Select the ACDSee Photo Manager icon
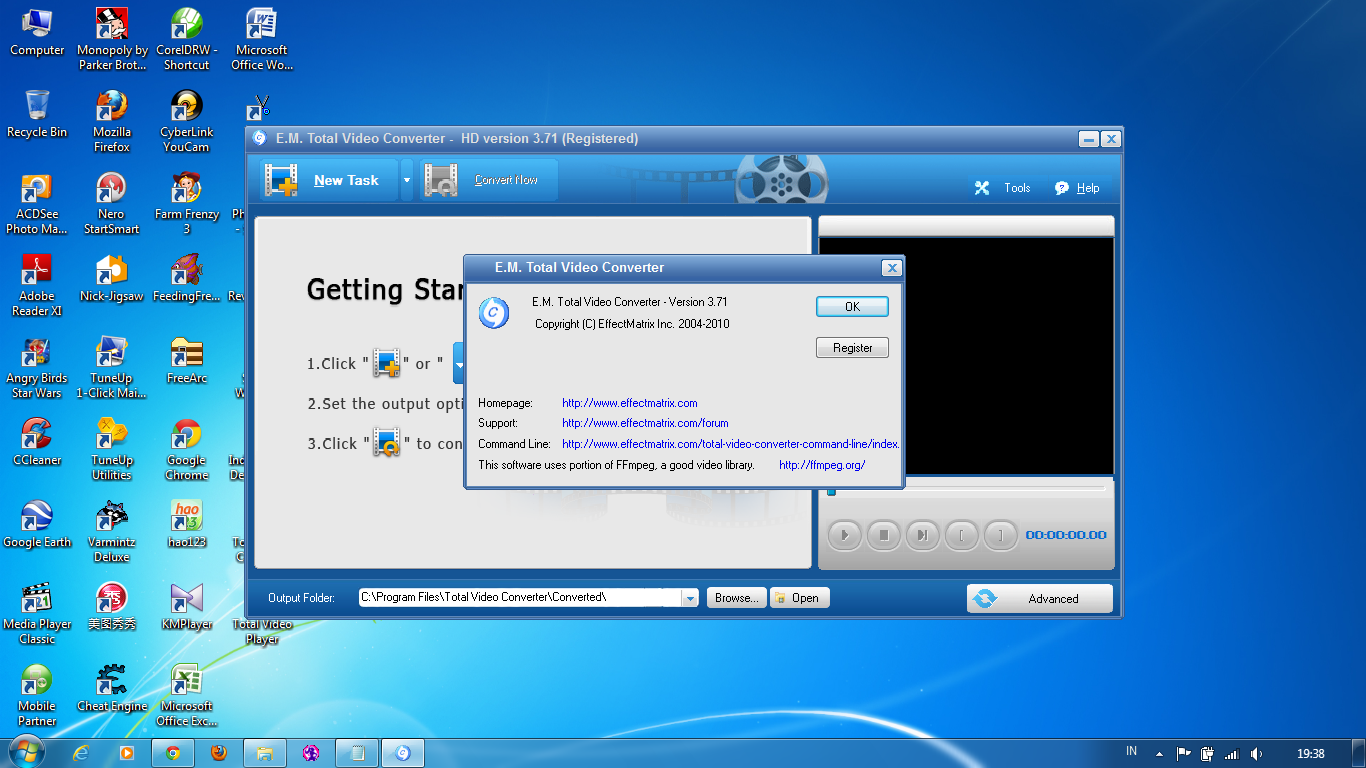The width and height of the screenshot is (1366, 768). coord(37,204)
